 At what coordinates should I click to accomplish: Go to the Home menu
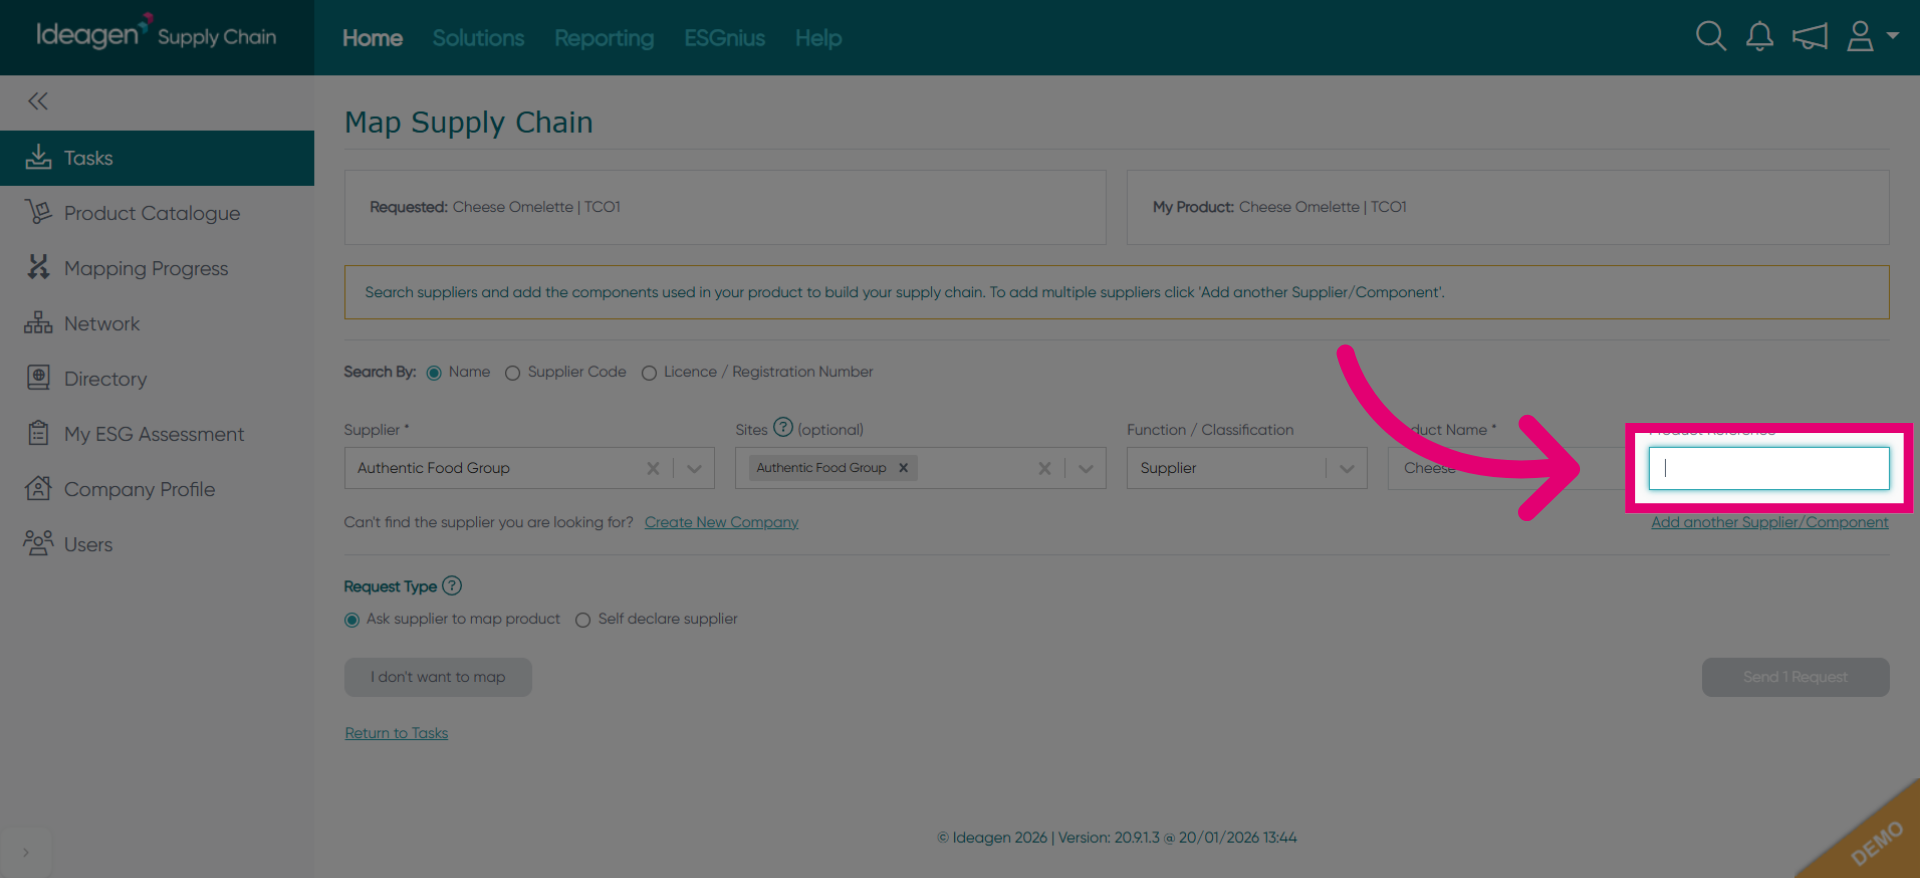tap(372, 38)
